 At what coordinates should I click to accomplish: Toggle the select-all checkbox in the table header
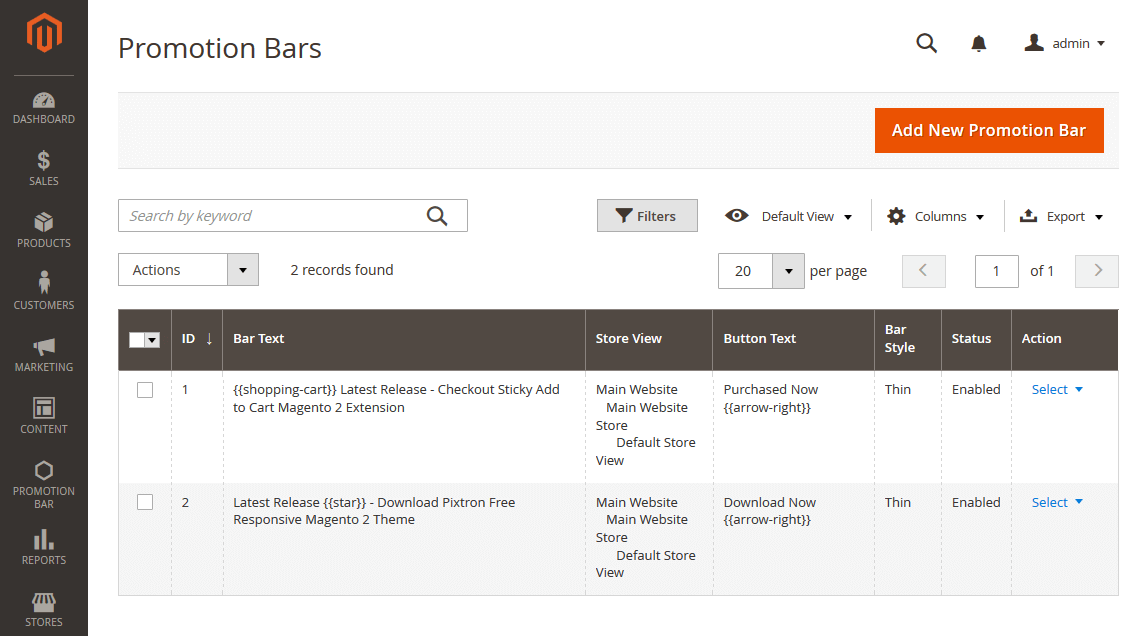point(138,340)
